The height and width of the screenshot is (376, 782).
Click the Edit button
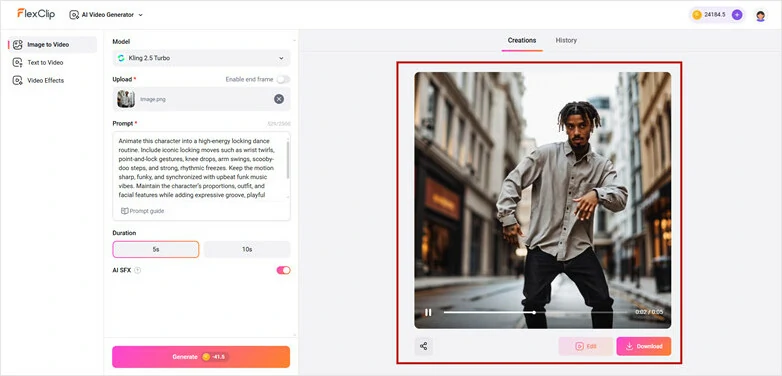pyautogui.click(x=586, y=346)
